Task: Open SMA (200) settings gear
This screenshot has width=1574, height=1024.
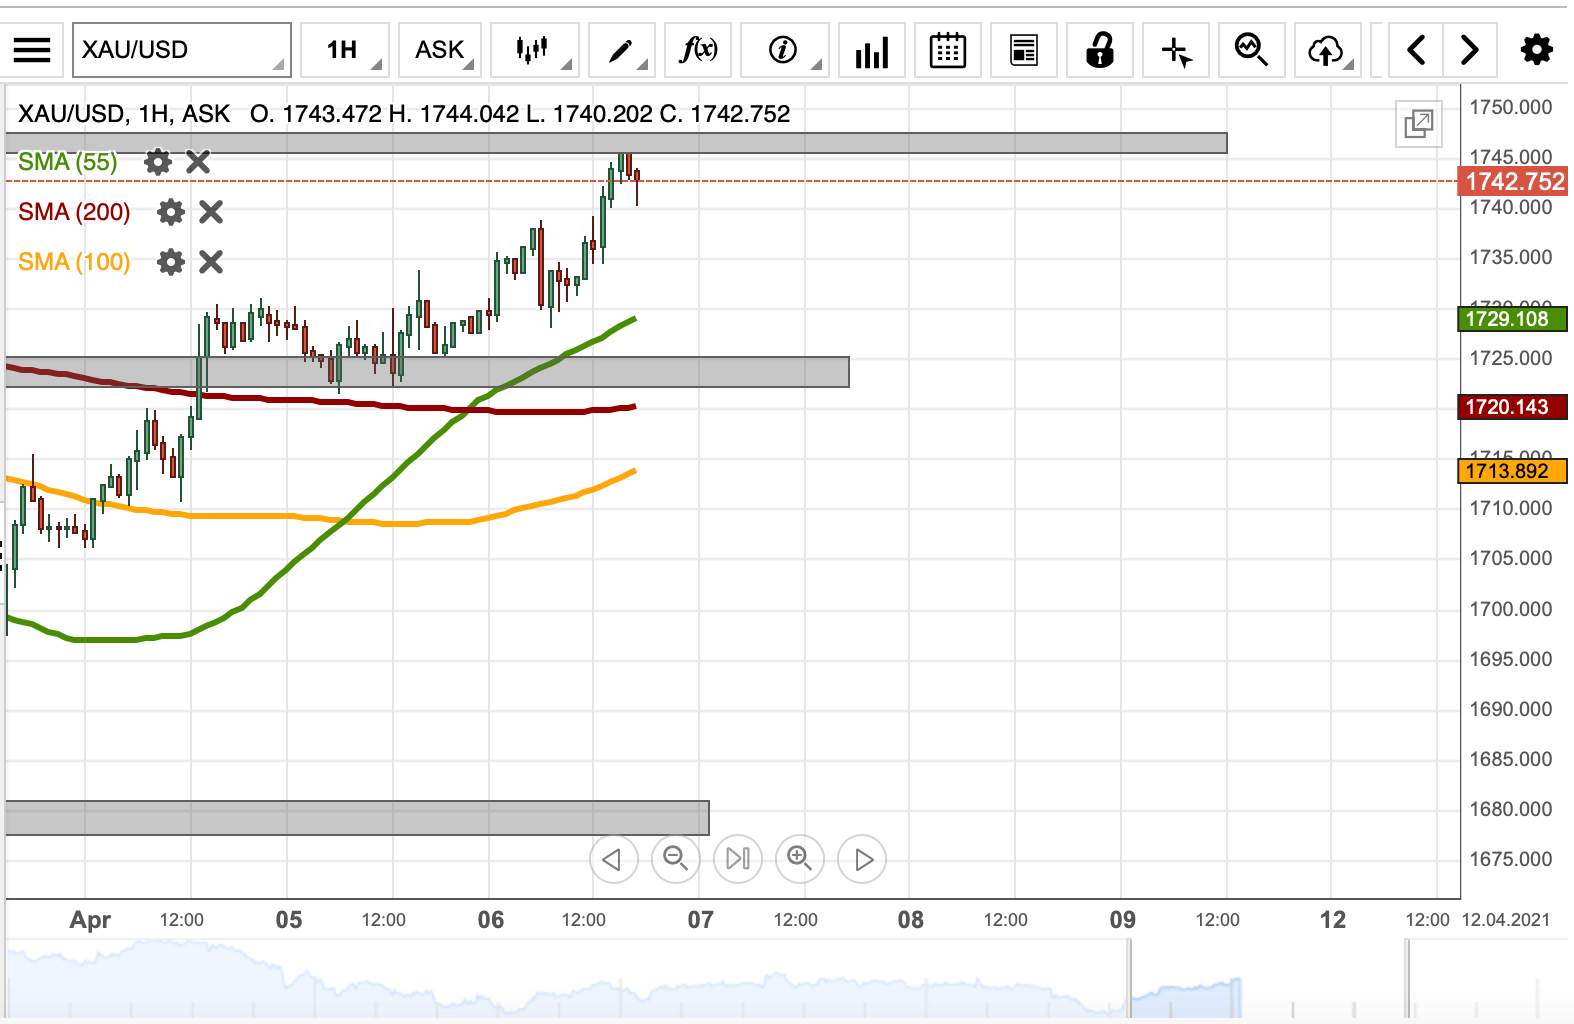Action: coord(171,212)
